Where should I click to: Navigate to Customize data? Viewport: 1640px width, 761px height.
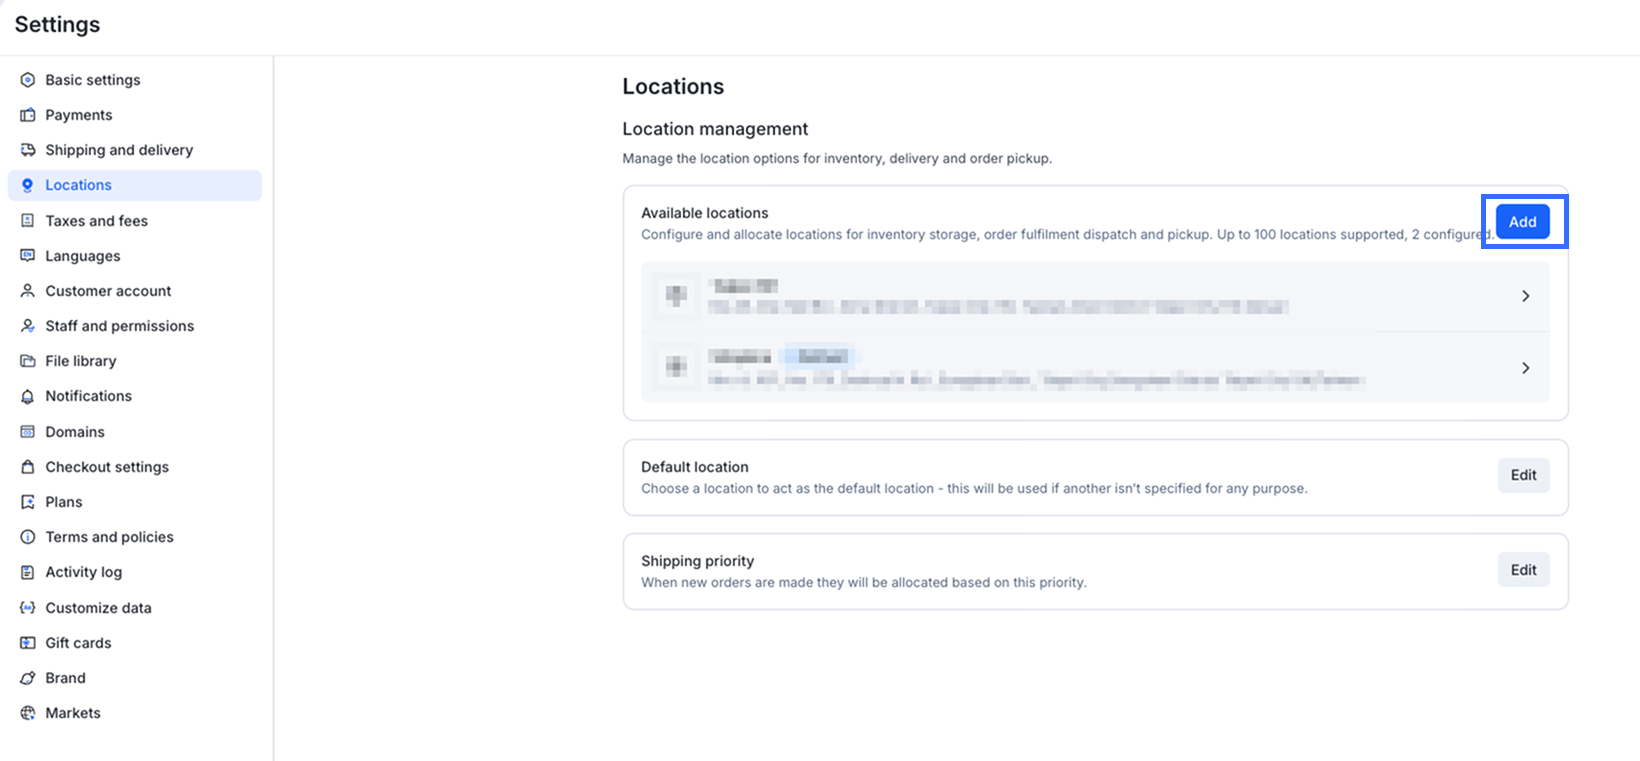[98, 608]
